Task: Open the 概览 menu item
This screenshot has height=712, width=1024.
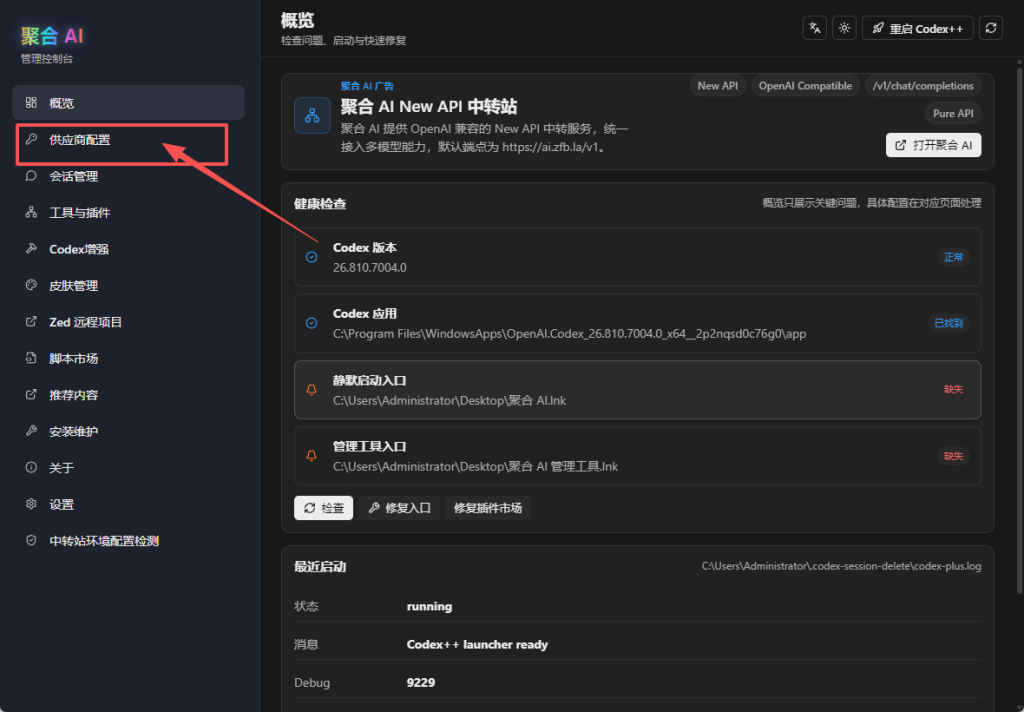Action: tap(128, 103)
